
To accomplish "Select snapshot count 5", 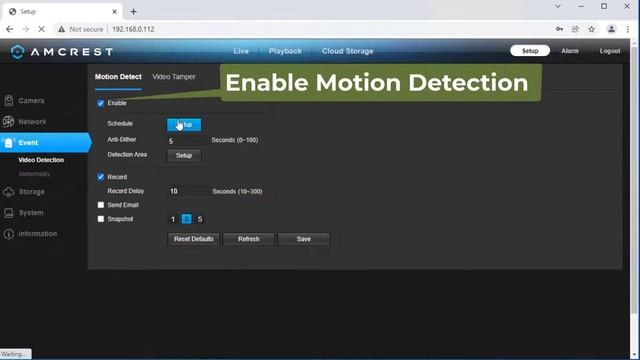I will (200, 220).
